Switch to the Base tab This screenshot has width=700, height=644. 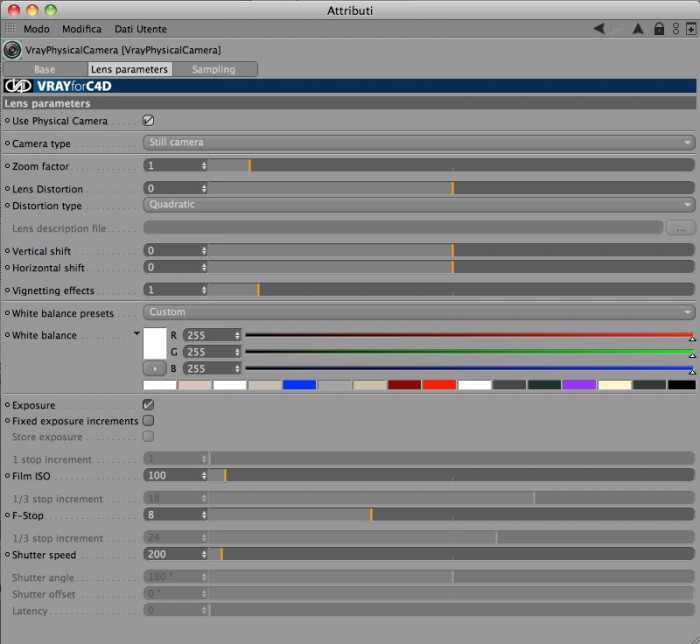[45, 69]
